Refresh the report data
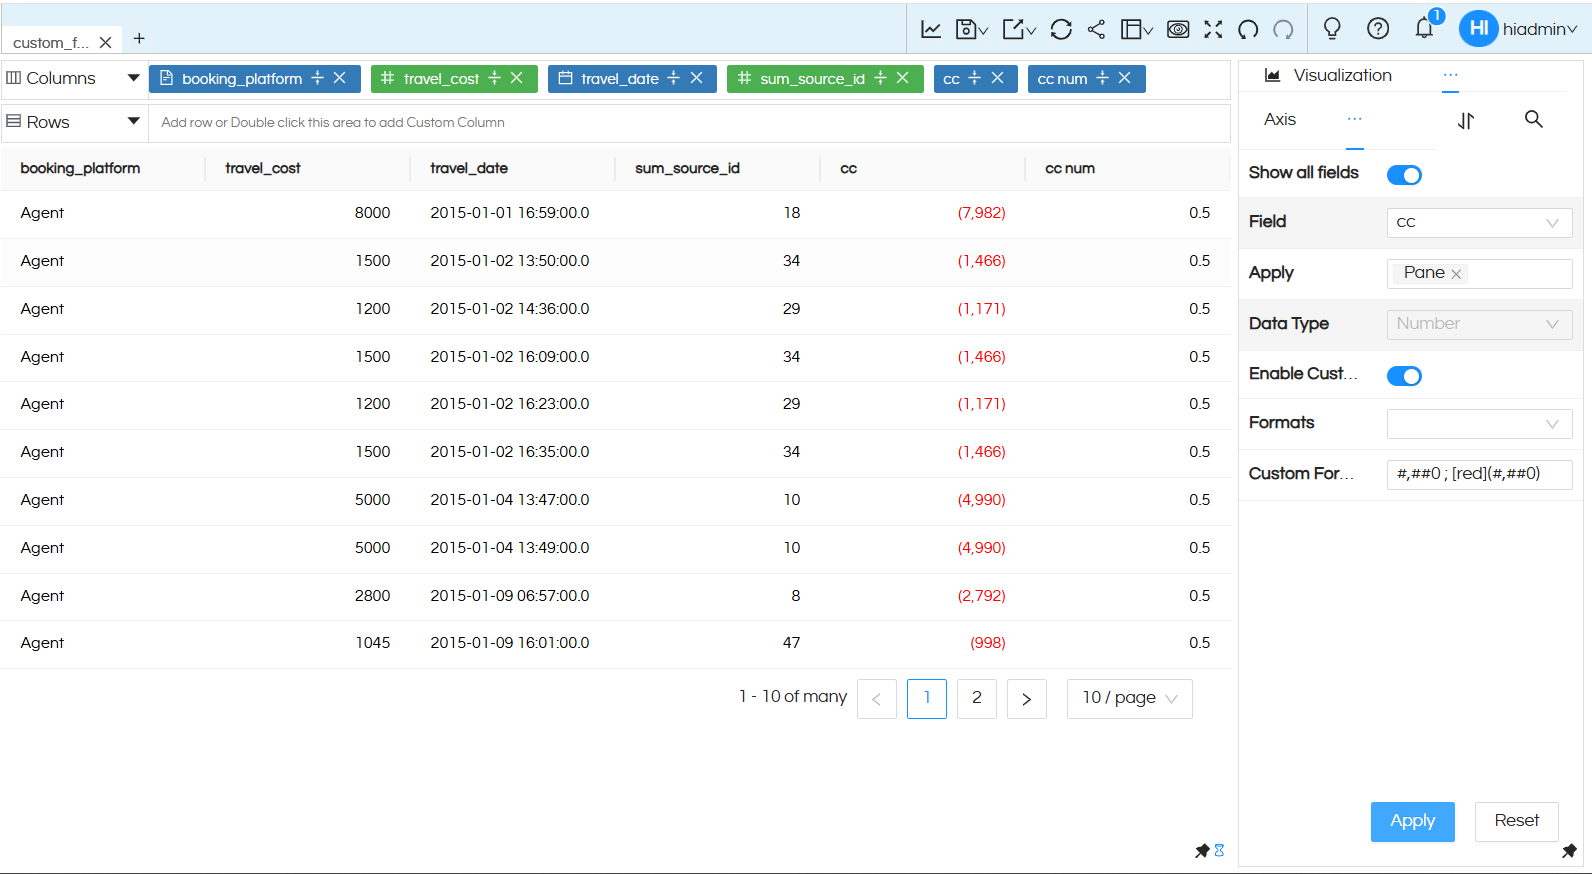This screenshot has width=1592, height=874. tap(1061, 29)
